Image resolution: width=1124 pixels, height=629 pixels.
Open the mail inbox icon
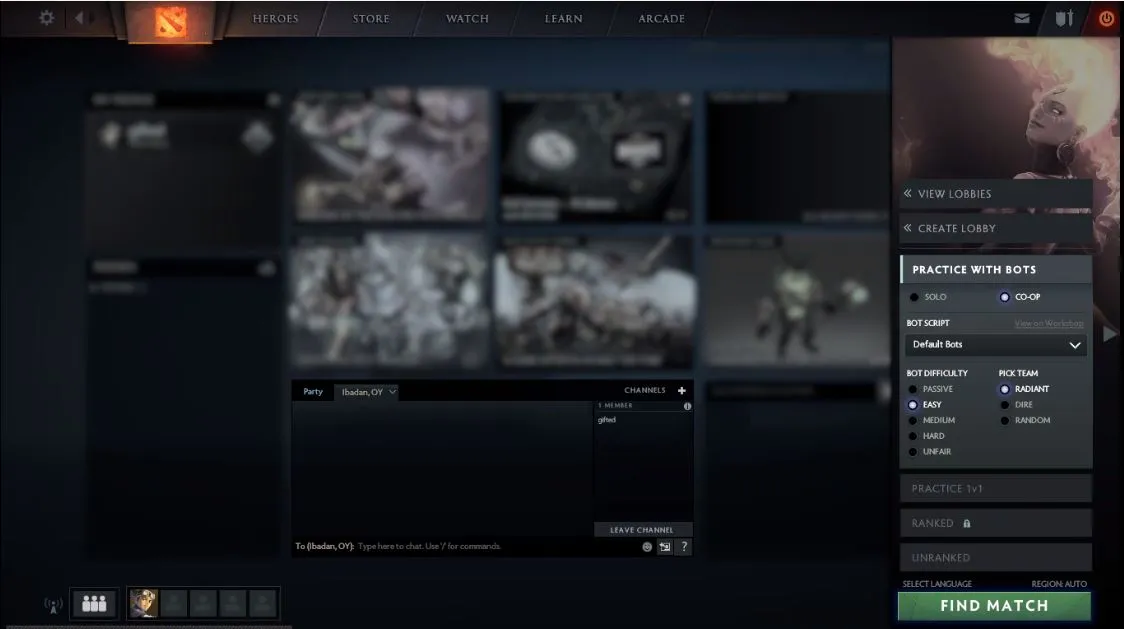(1022, 19)
